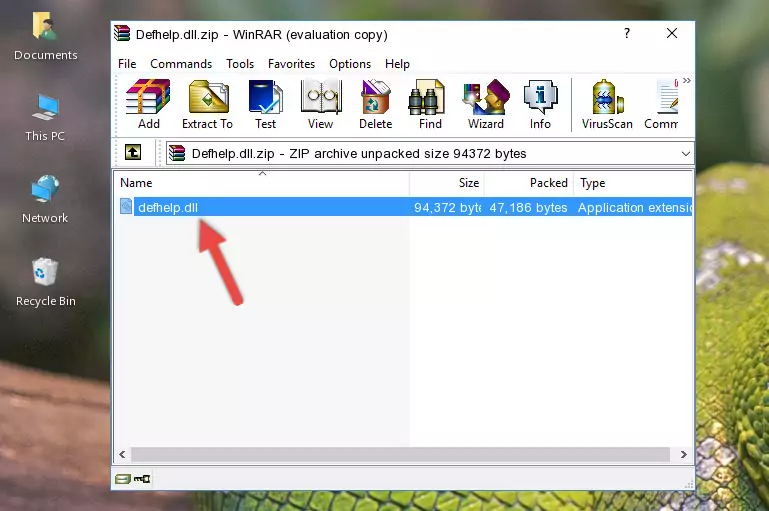This screenshot has height=511, width=769.
Task: Open the Find binoculars tool
Action: coord(430,104)
